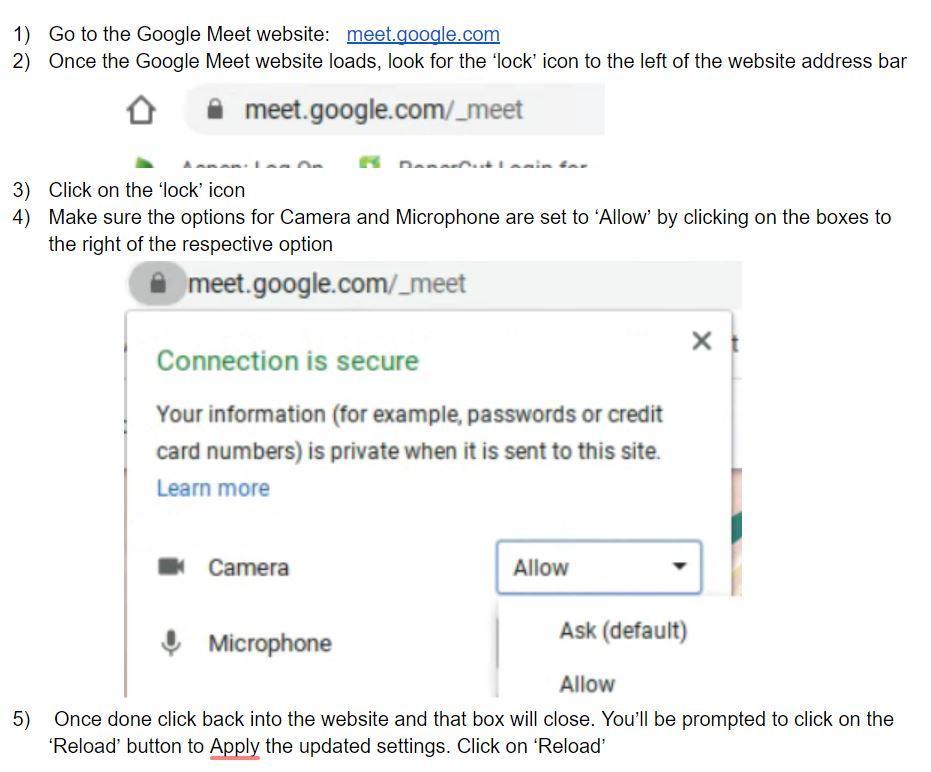Click the Camera video icon
The image size is (931, 772).
click(x=171, y=567)
